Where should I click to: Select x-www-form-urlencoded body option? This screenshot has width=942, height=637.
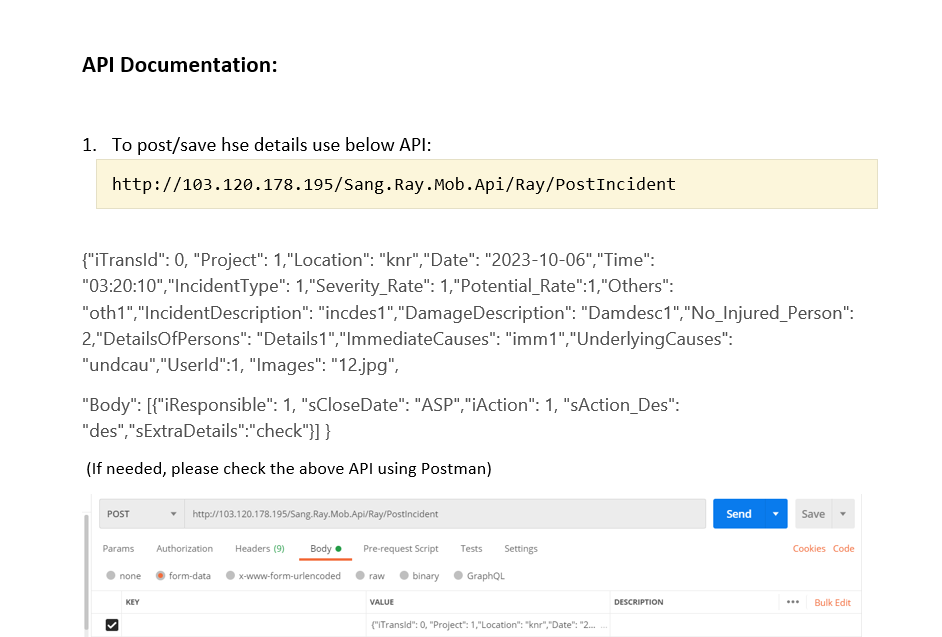pyautogui.click(x=231, y=576)
